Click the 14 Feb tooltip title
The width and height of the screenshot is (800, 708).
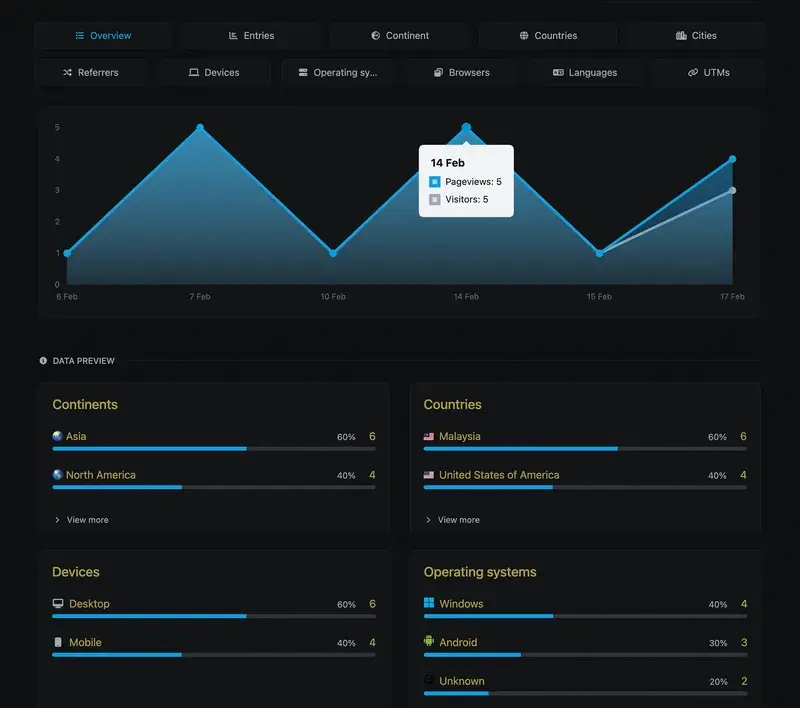[x=447, y=163]
